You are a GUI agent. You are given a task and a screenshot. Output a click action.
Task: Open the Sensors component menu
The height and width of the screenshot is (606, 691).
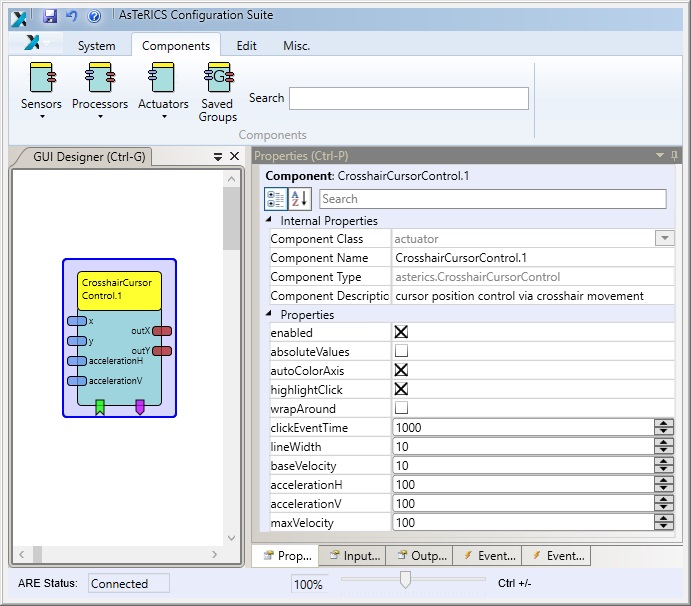click(41, 90)
